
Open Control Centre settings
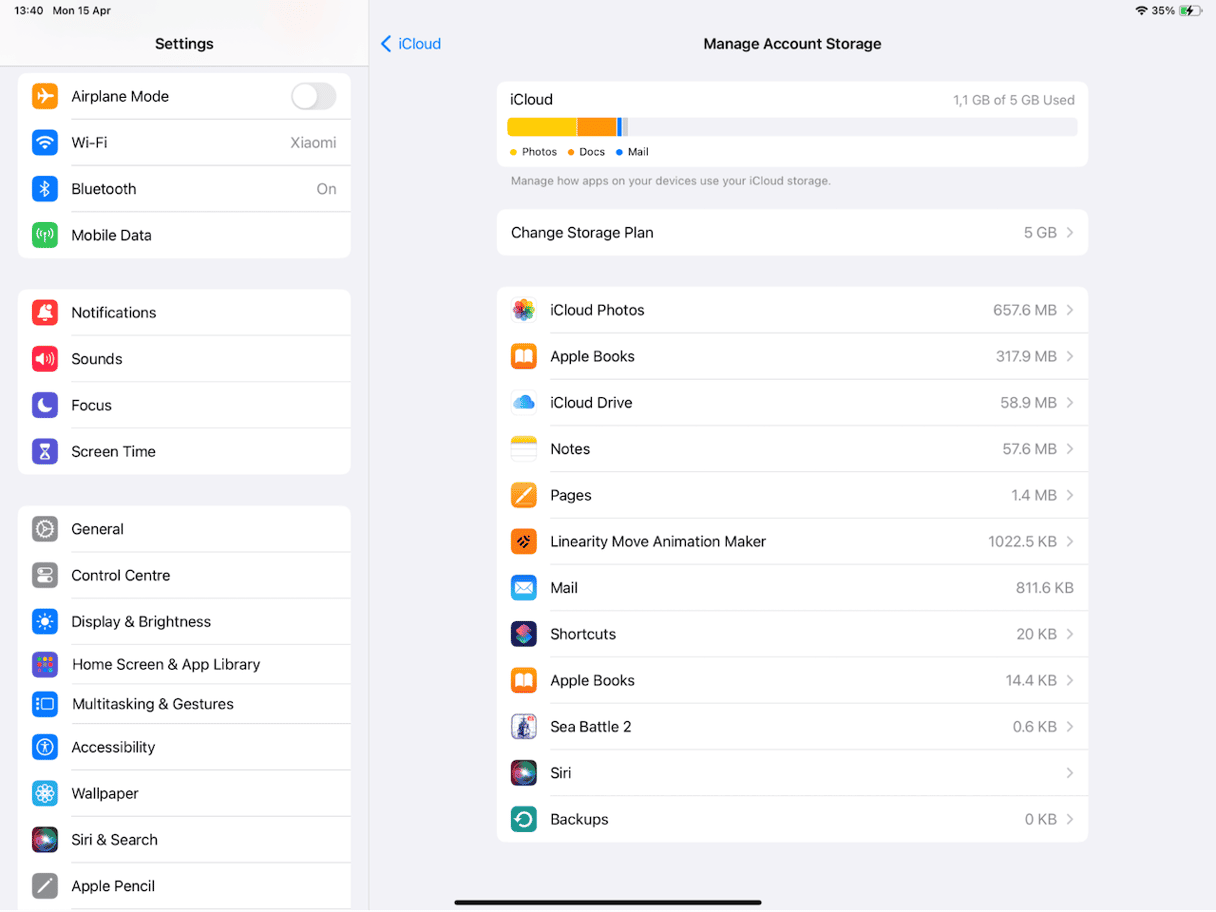pos(184,575)
